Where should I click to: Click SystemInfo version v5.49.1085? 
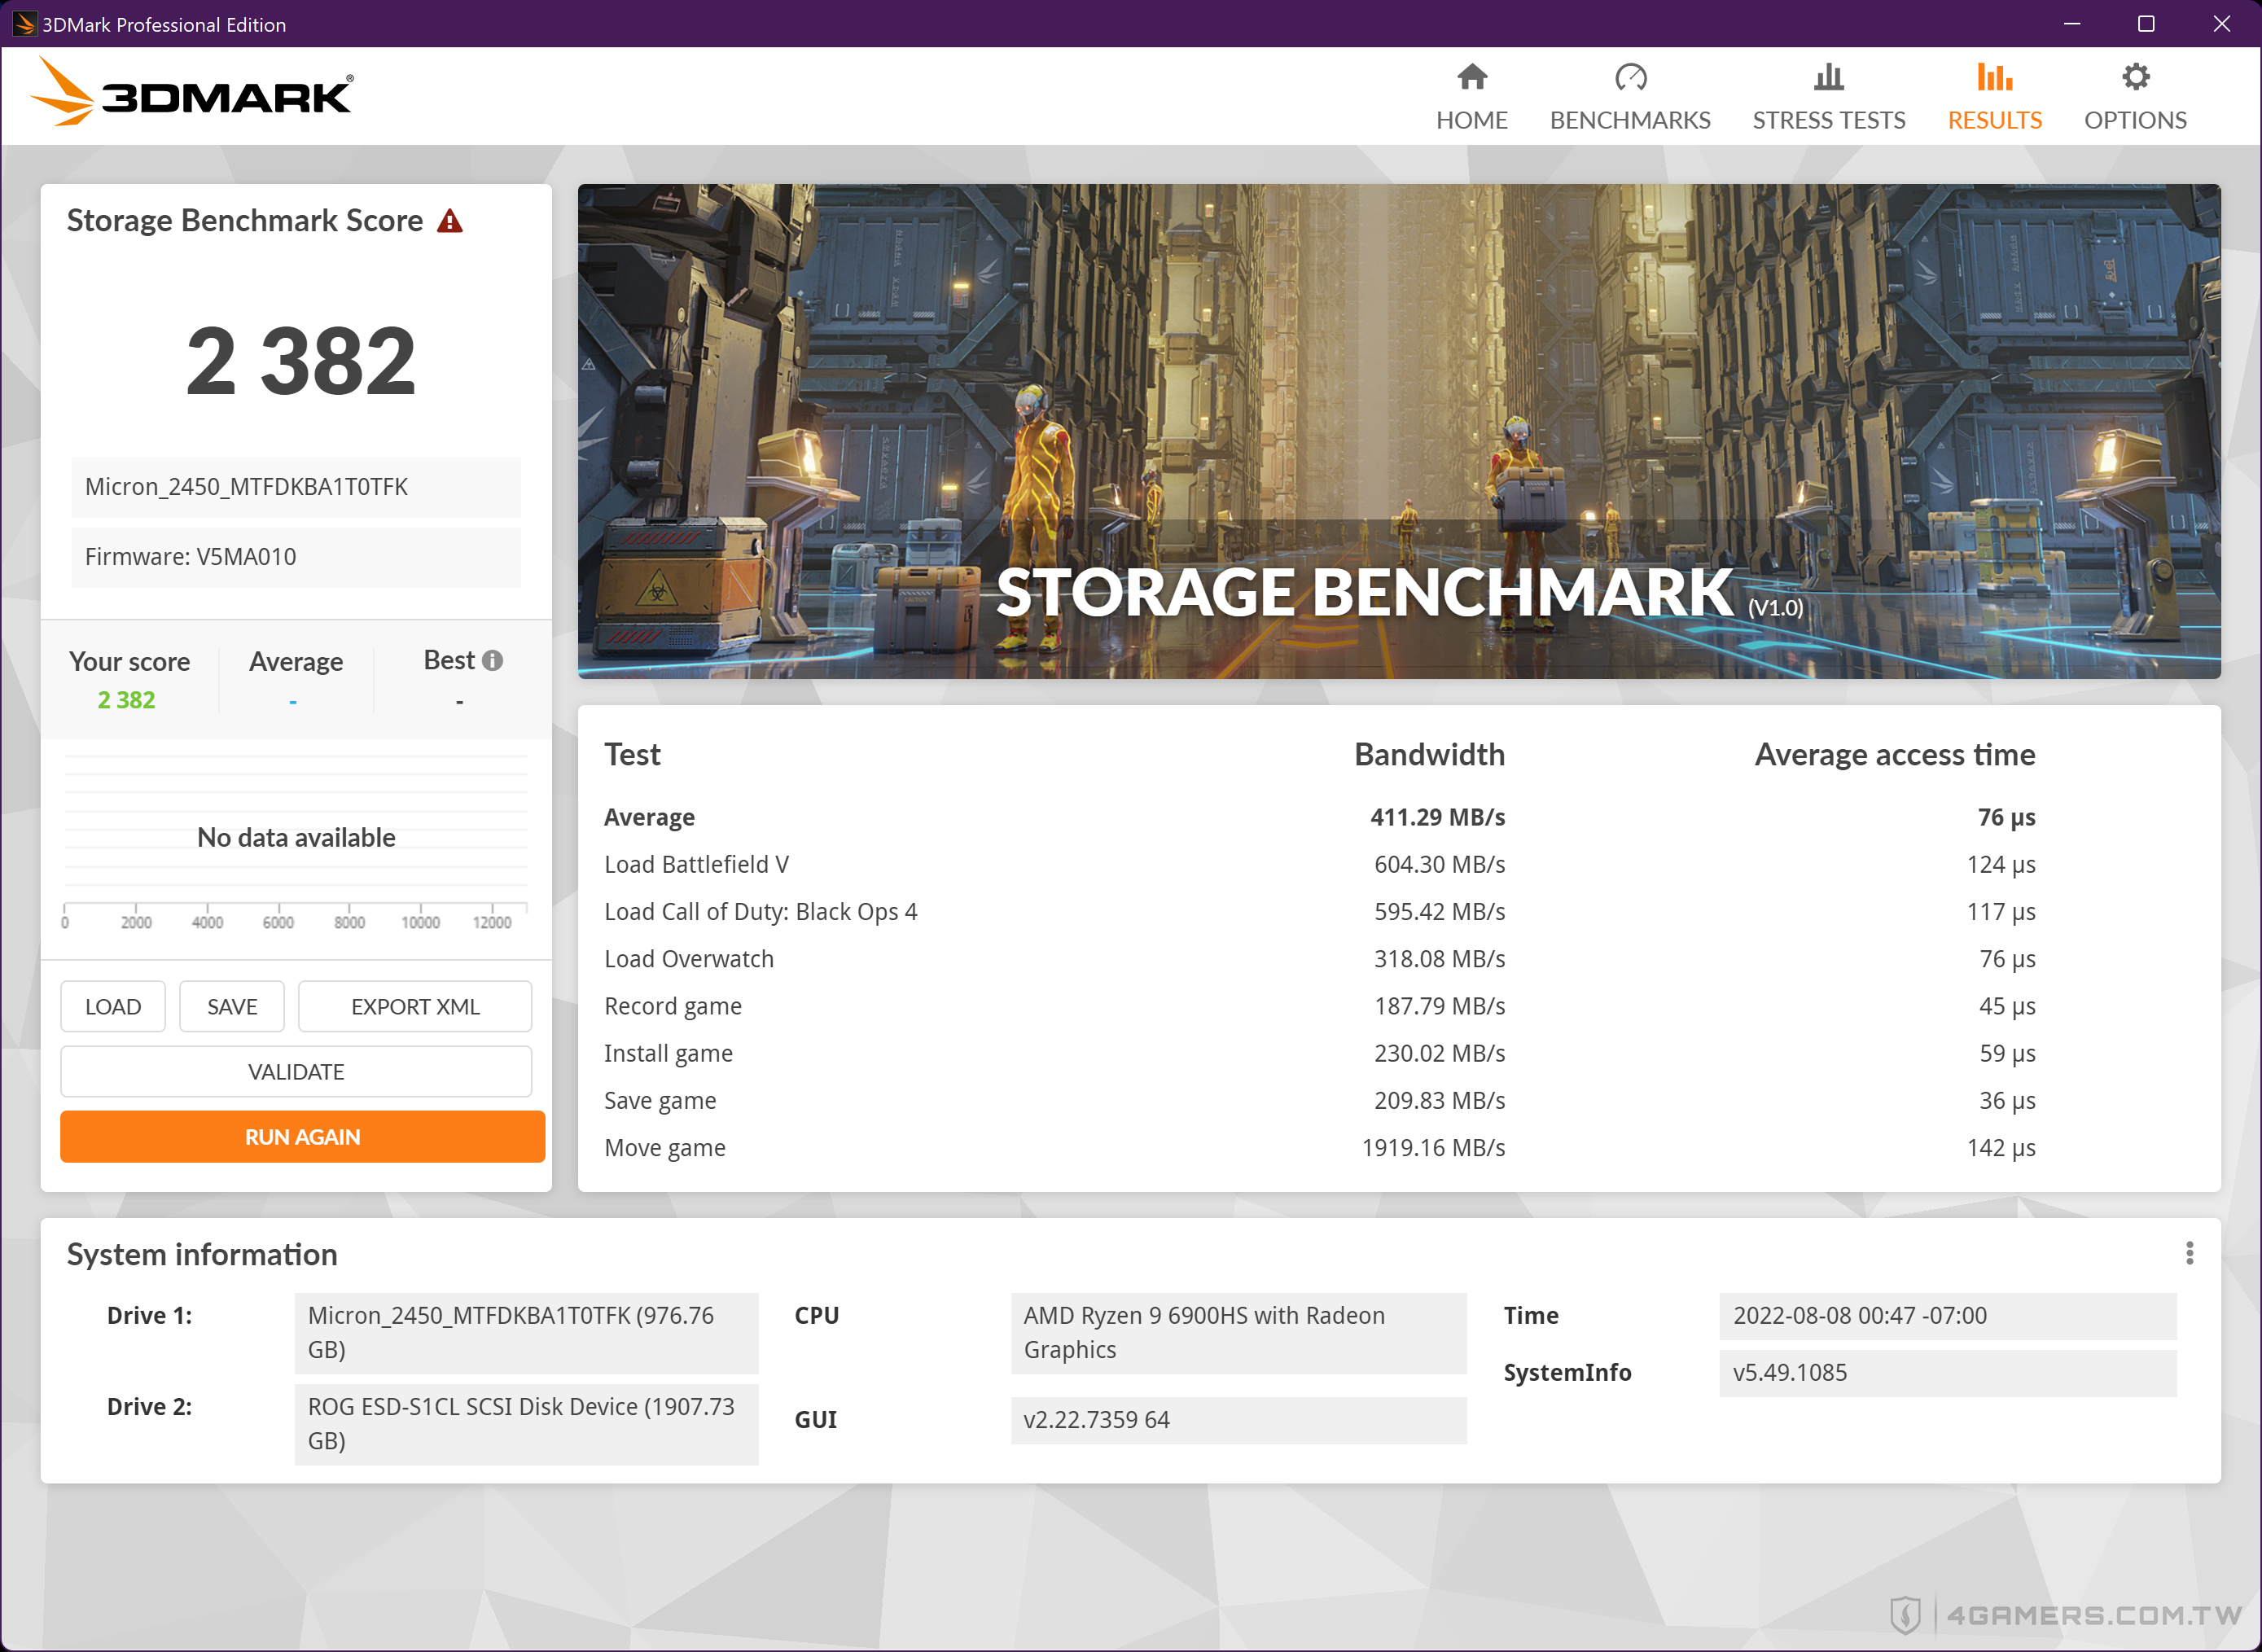coord(1947,1373)
